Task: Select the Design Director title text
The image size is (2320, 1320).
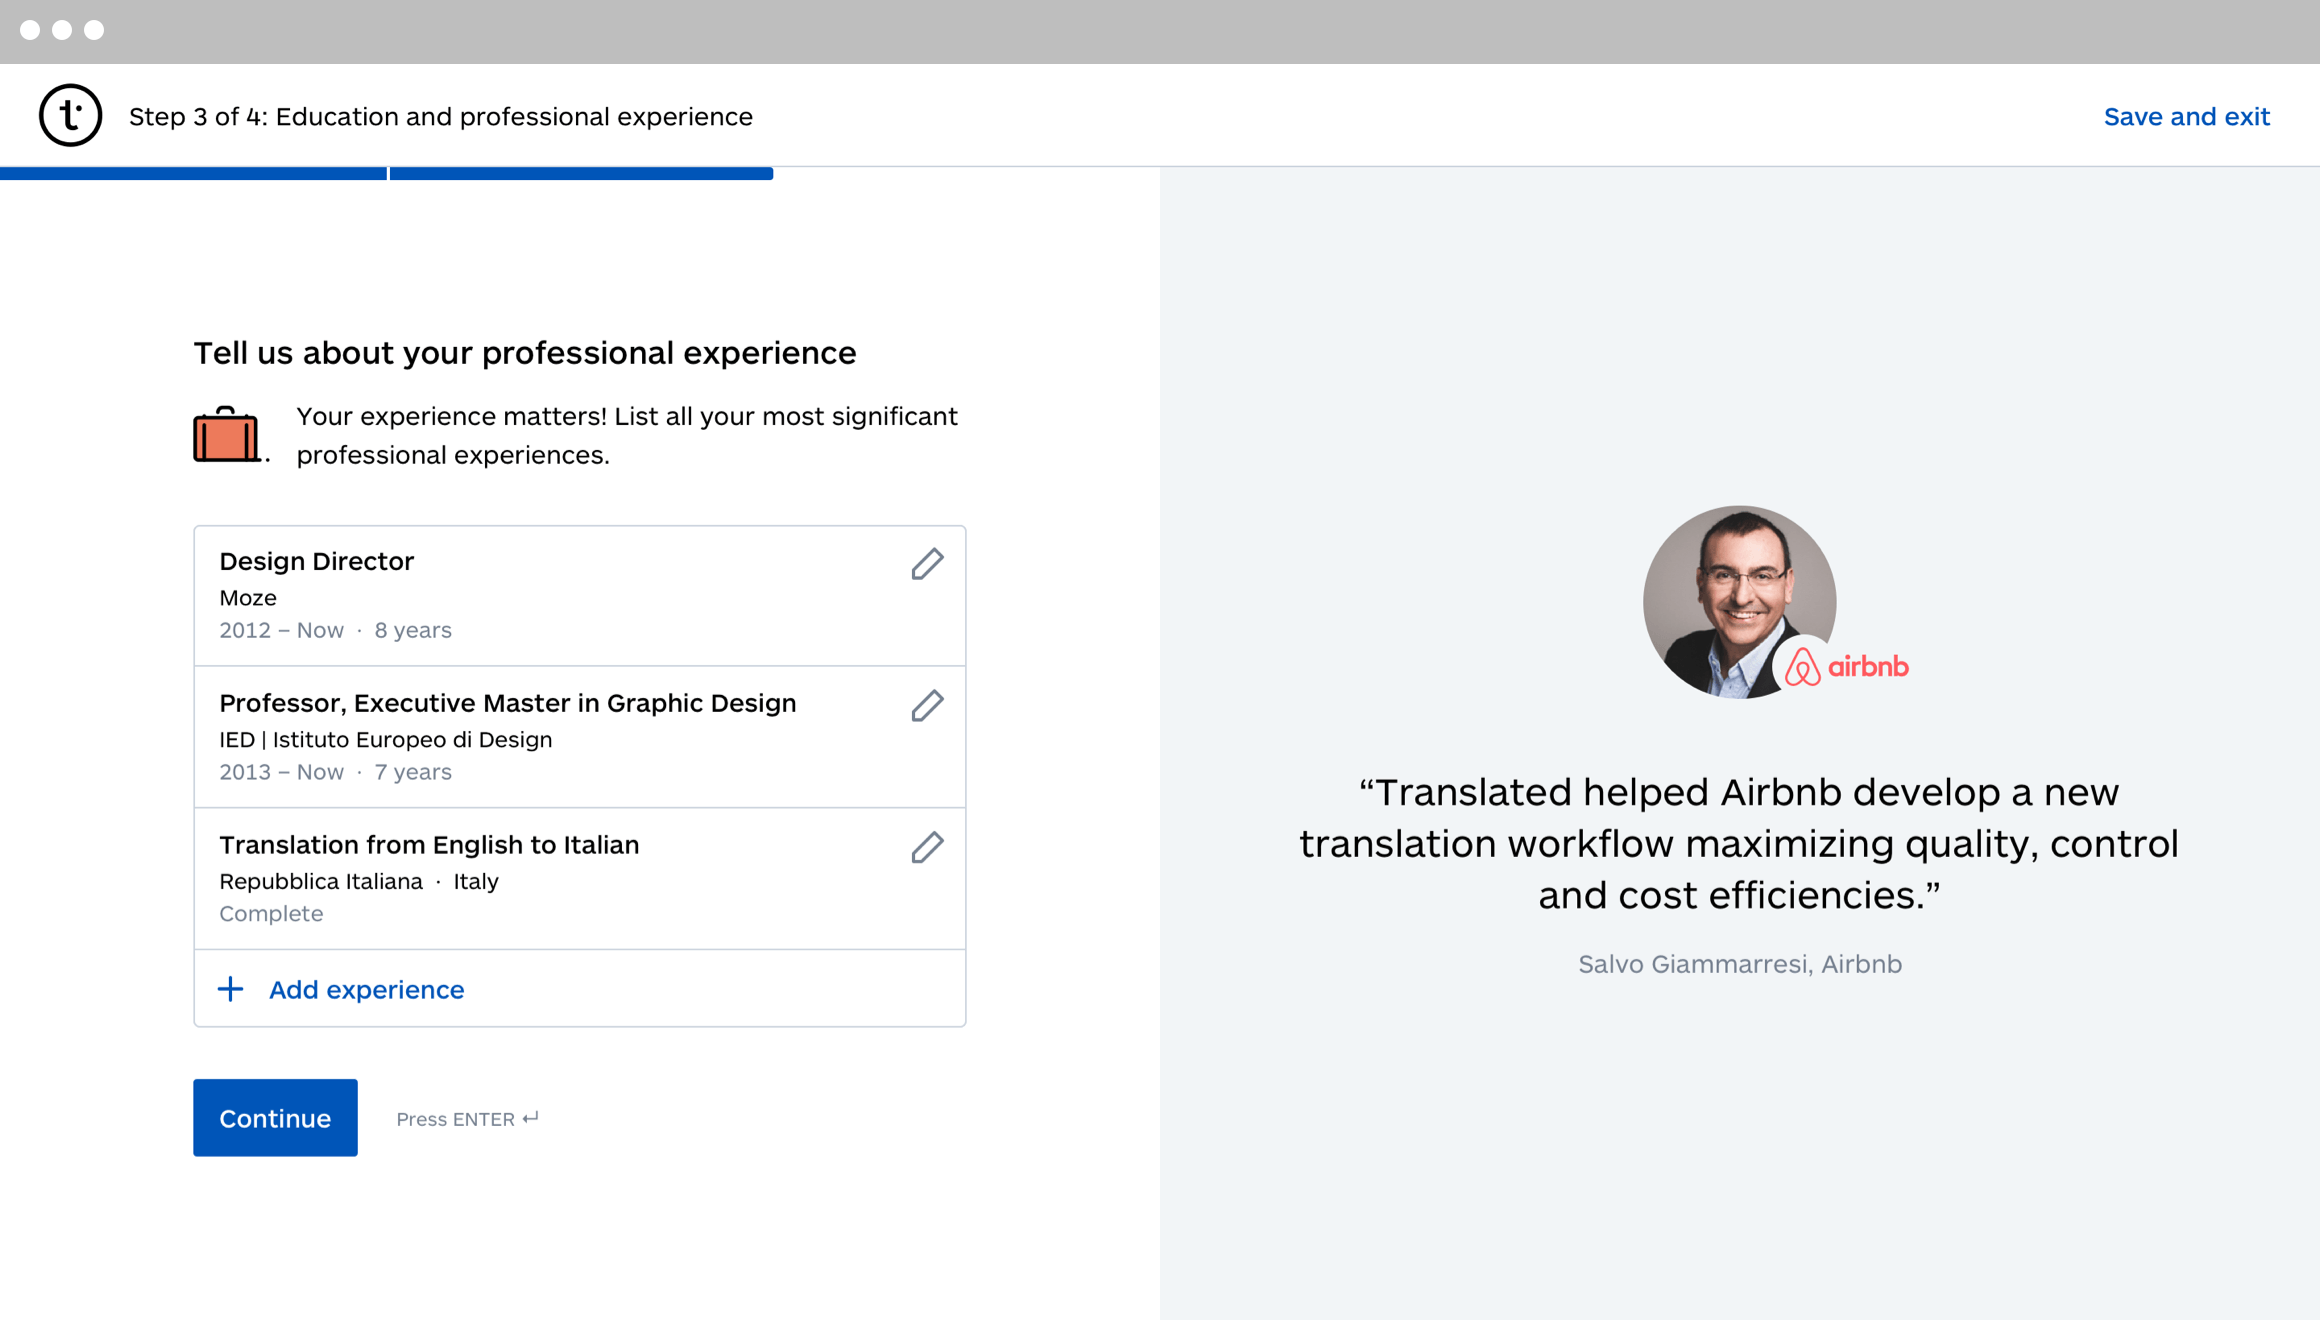Action: 316,561
